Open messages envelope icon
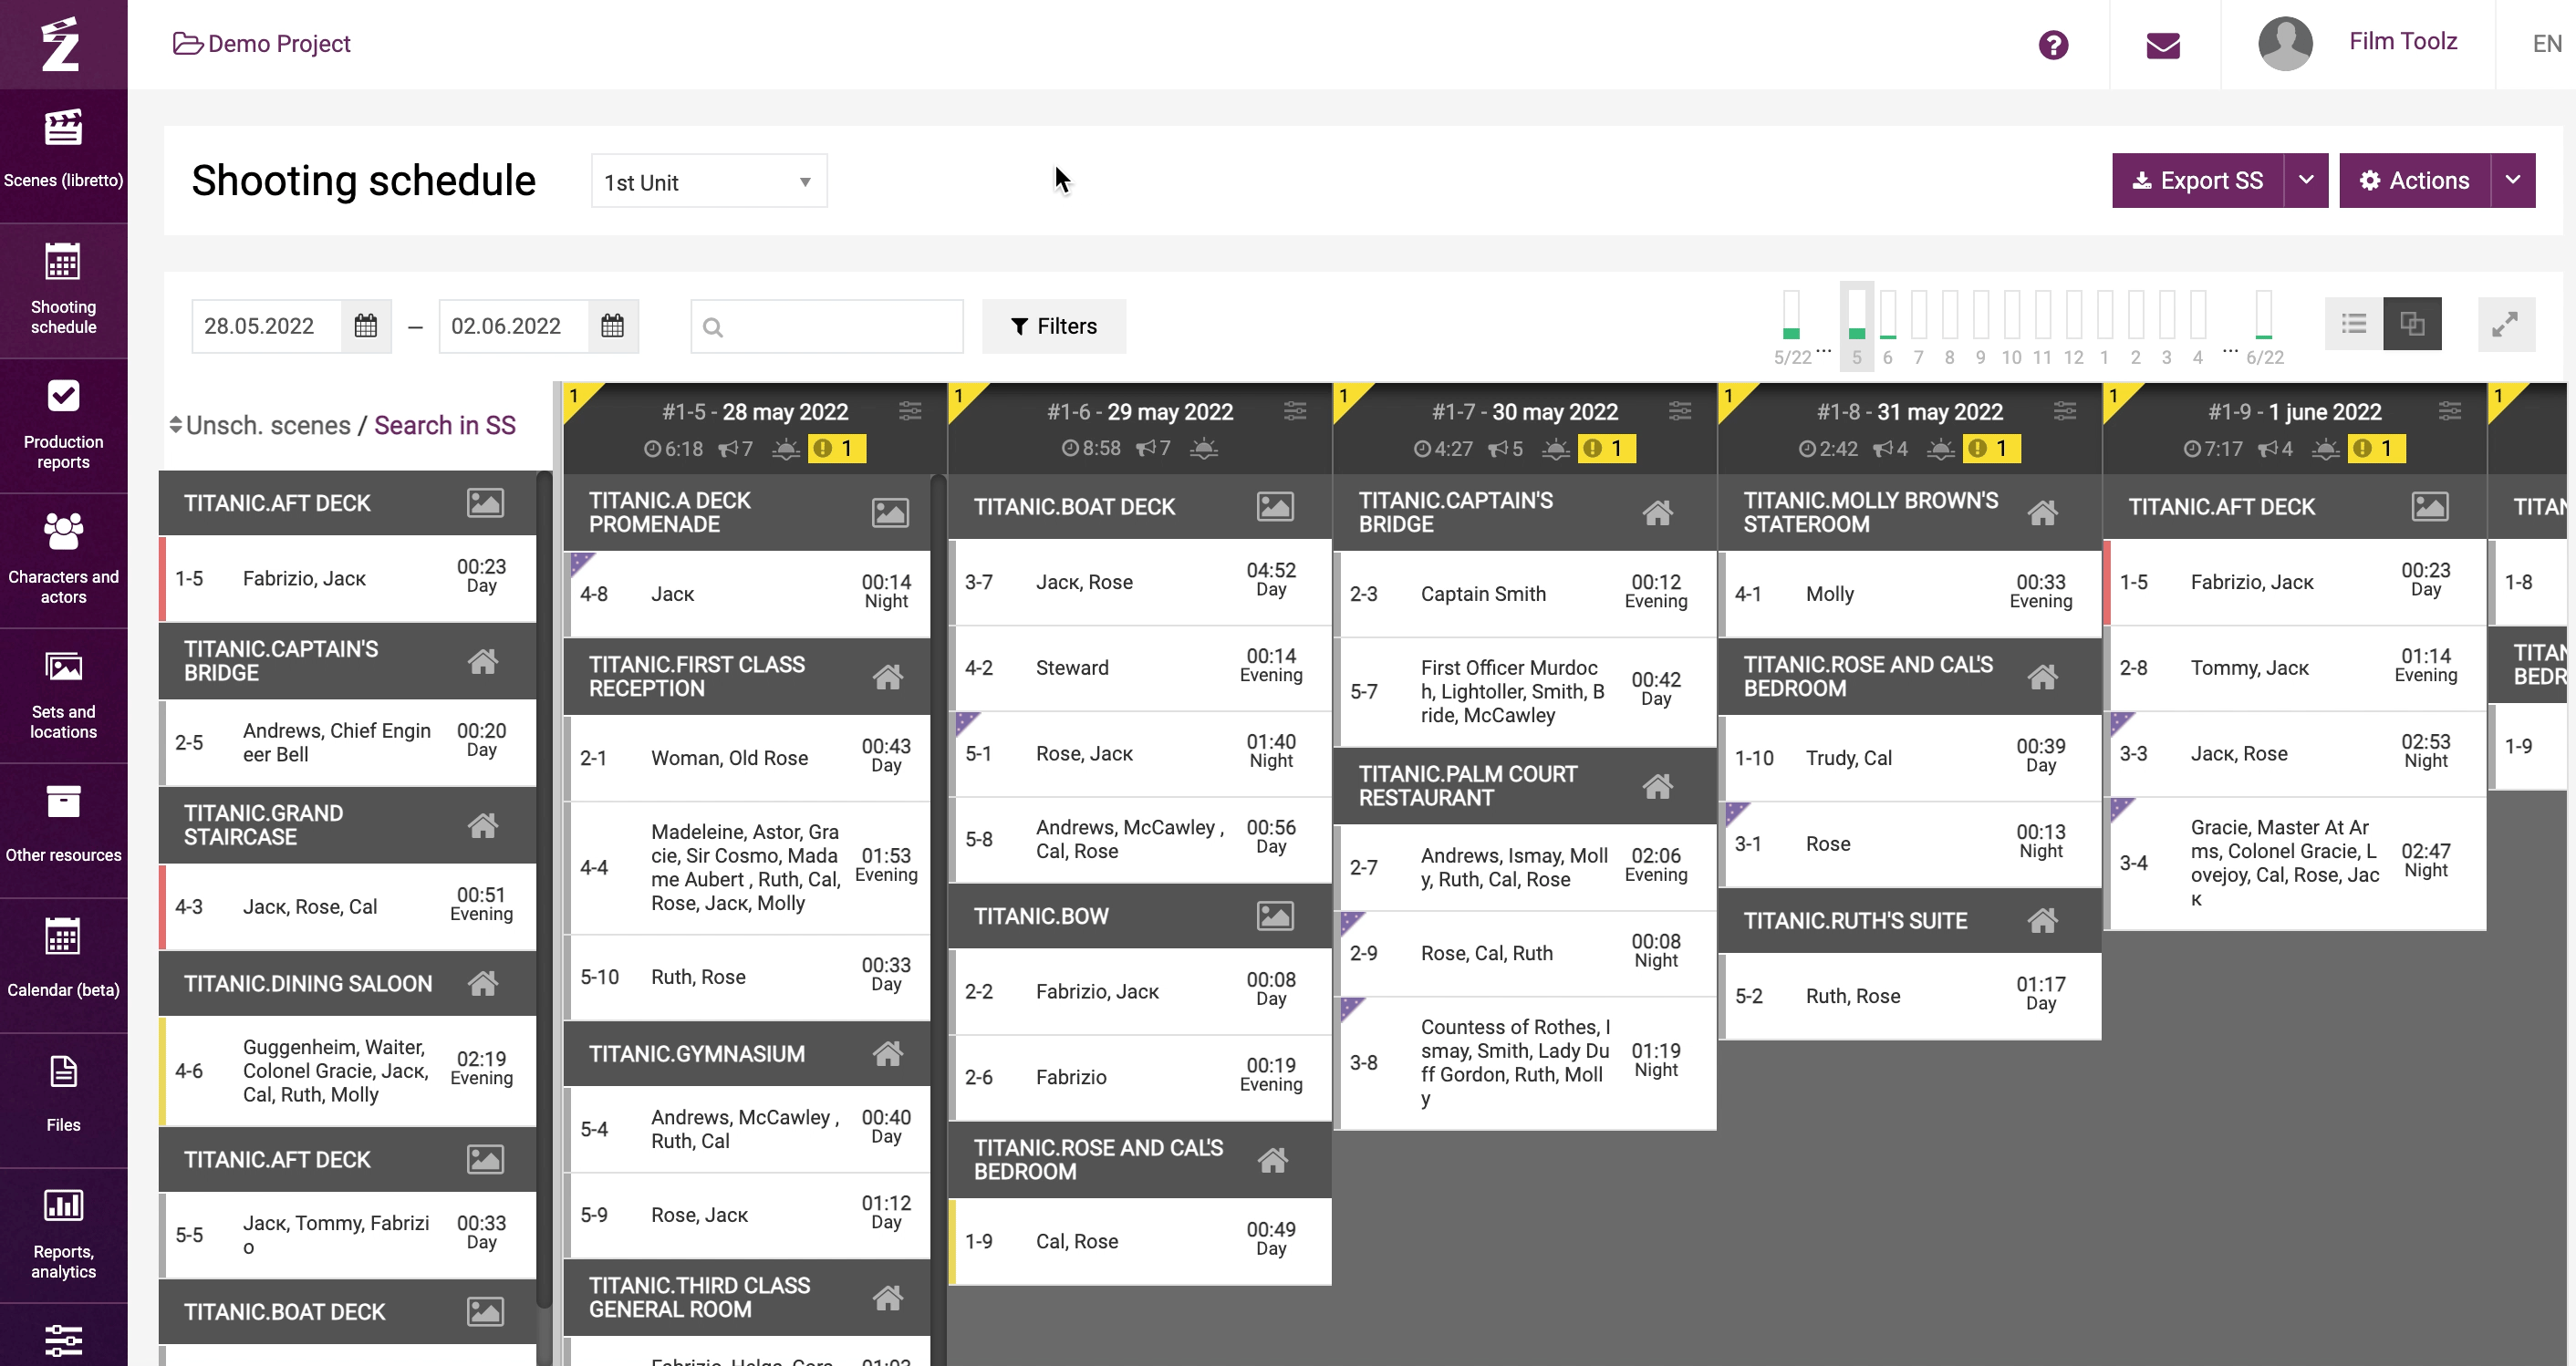 tap(2163, 45)
